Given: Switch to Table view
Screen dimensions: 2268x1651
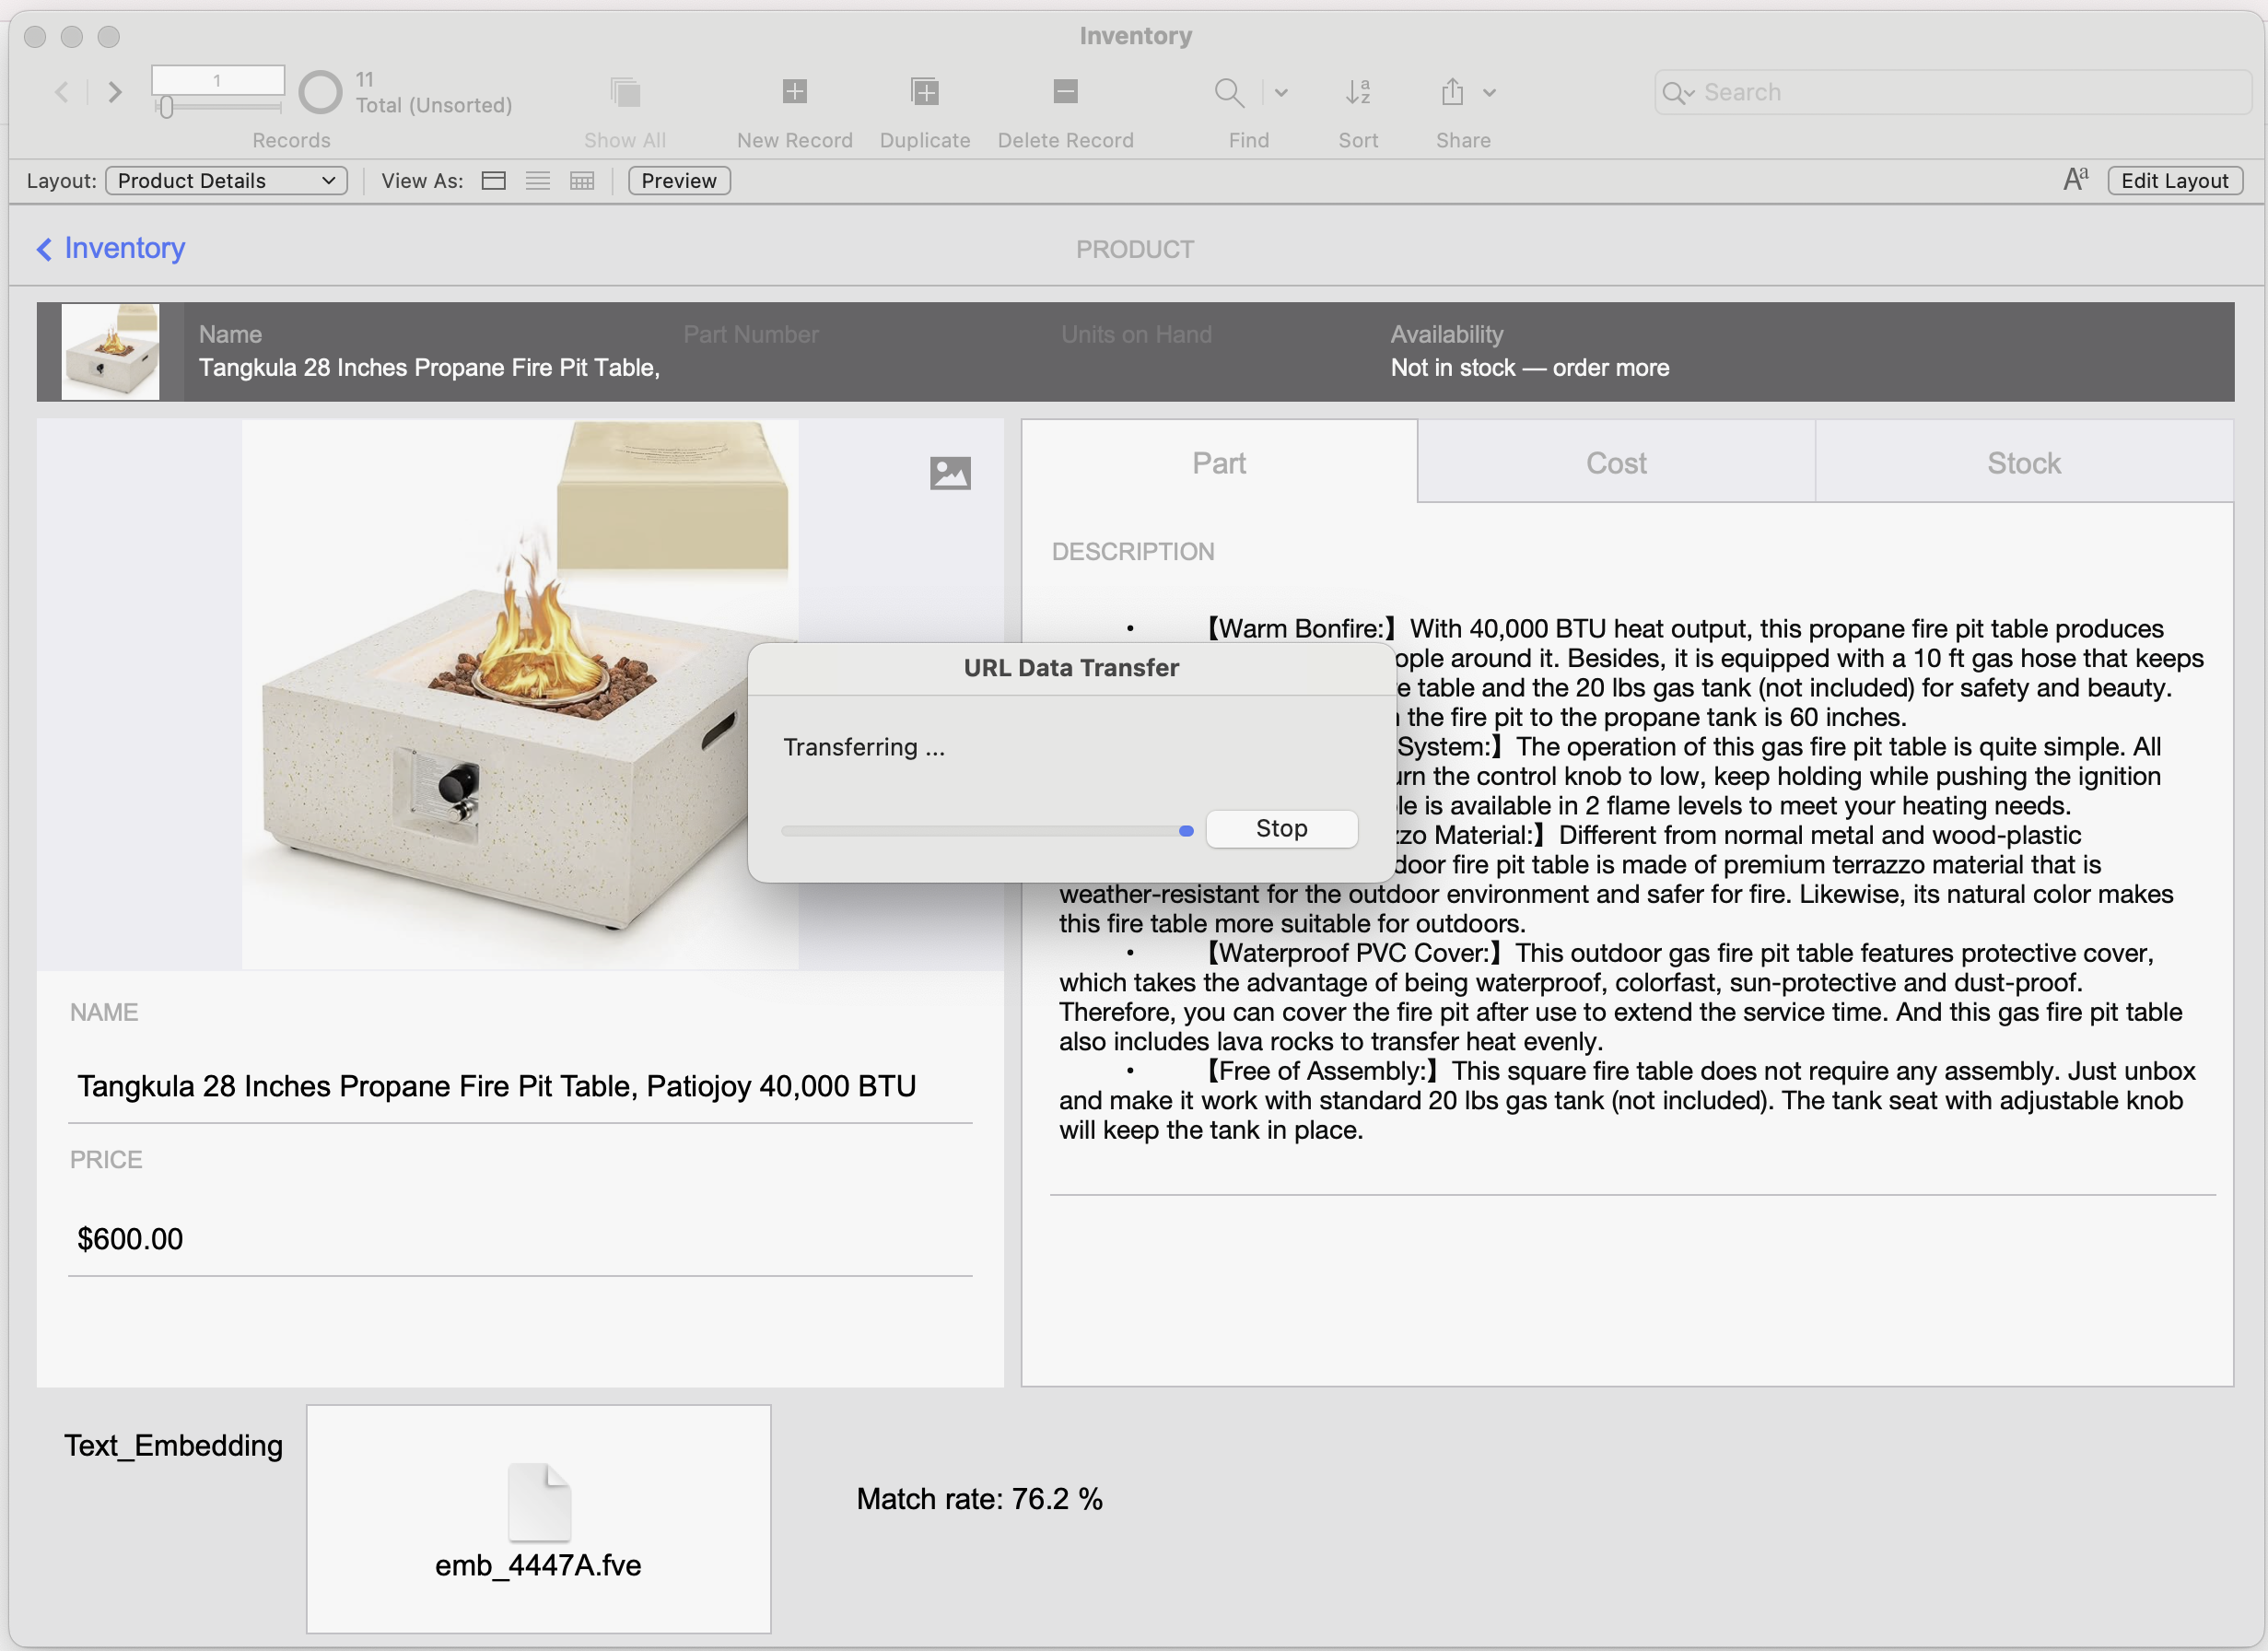Looking at the screenshot, I should [582, 181].
